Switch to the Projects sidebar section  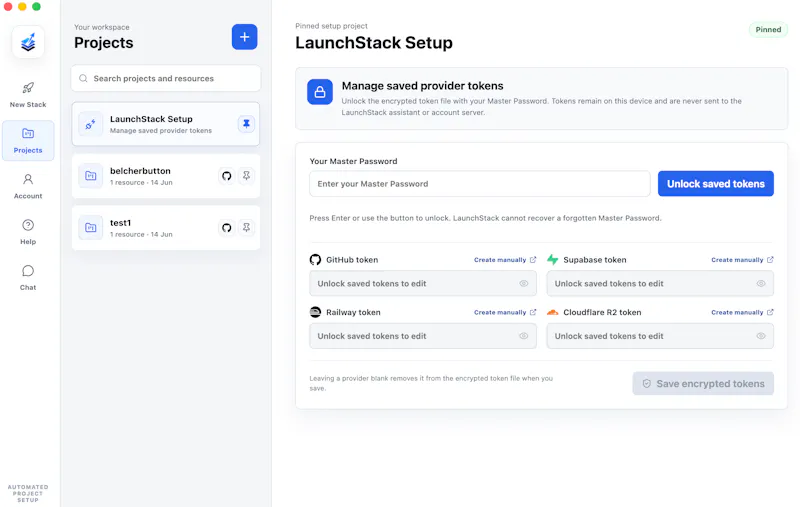[28, 141]
